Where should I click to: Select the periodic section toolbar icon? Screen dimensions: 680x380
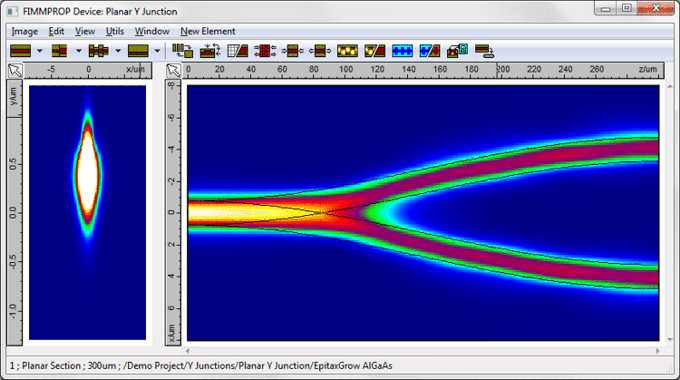pyautogui.click(x=98, y=51)
